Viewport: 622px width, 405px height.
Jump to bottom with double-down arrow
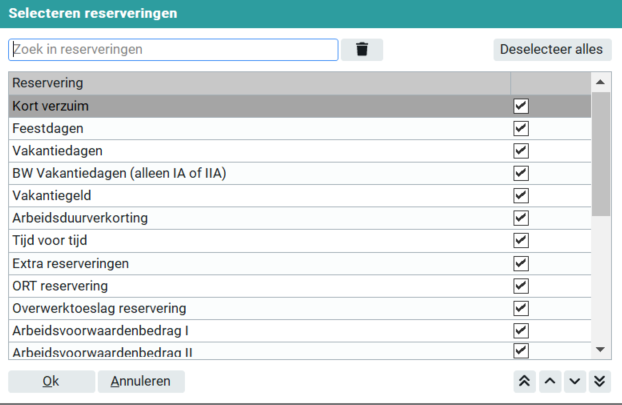[598, 381]
